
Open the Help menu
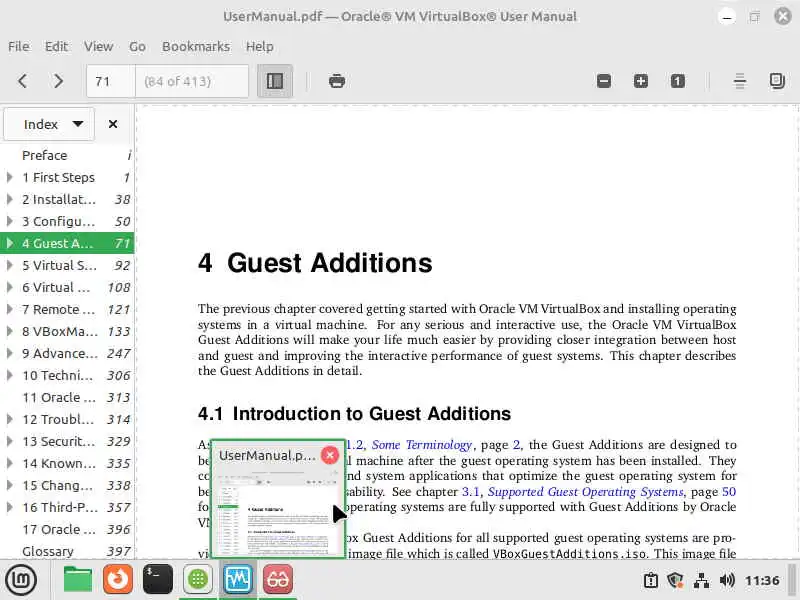[260, 46]
